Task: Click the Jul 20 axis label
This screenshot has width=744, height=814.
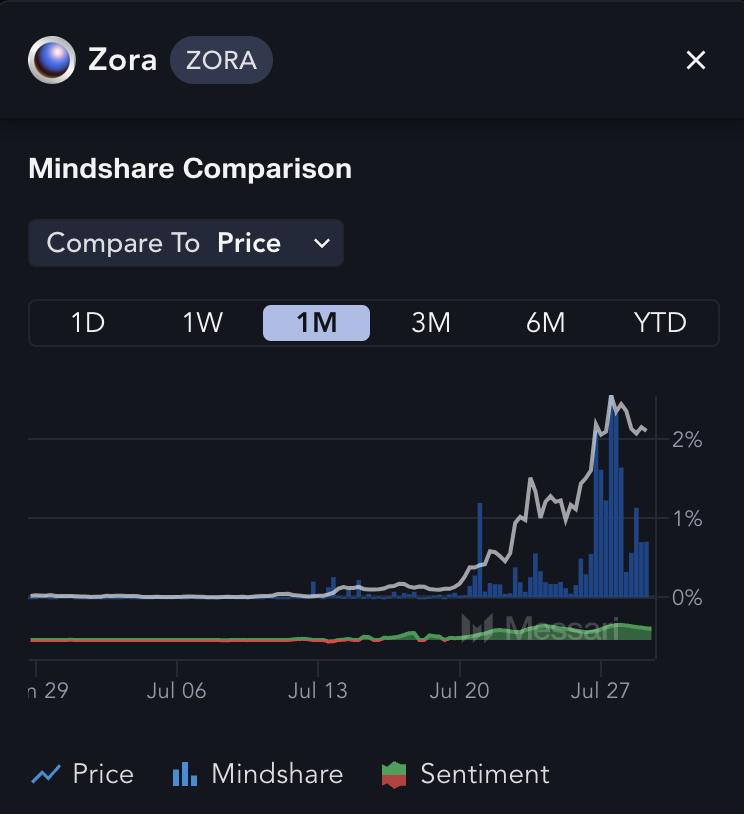Action: pos(459,691)
